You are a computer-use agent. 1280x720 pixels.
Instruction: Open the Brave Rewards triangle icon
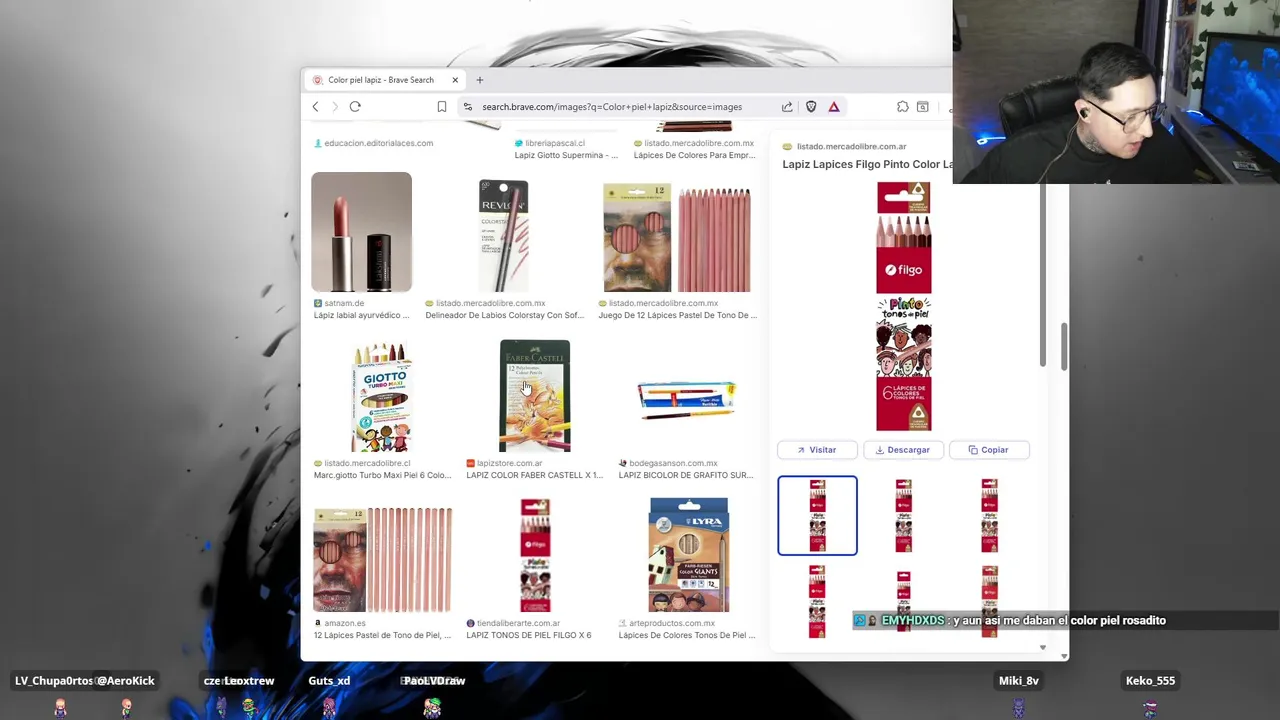coord(834,107)
